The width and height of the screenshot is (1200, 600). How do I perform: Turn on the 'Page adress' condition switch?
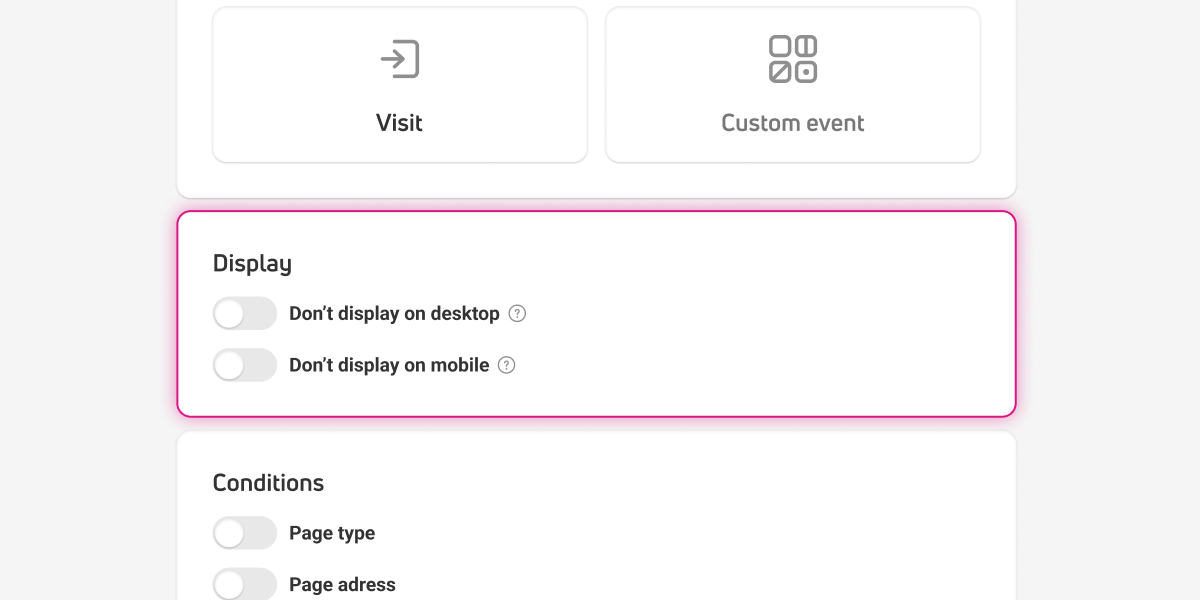[245, 584]
